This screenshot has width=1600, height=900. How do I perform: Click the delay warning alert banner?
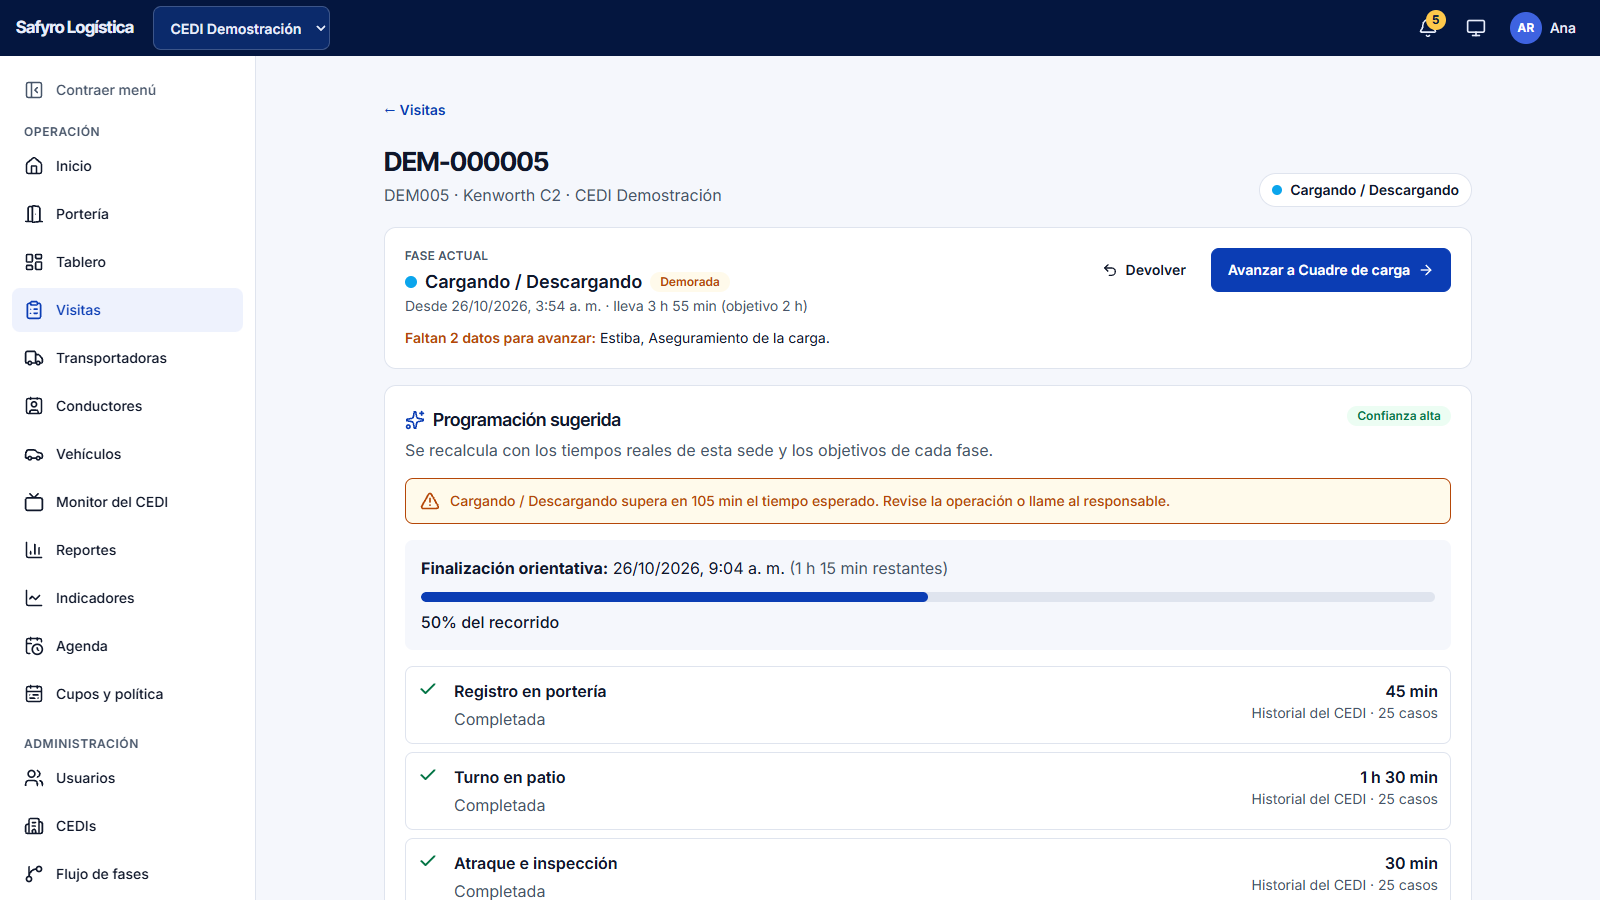(928, 501)
